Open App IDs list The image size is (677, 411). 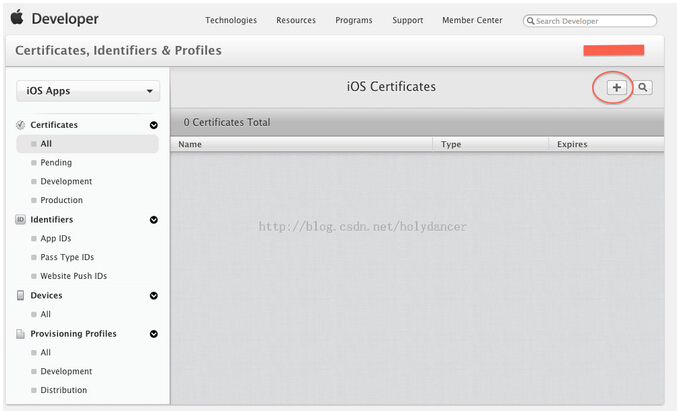pos(56,238)
